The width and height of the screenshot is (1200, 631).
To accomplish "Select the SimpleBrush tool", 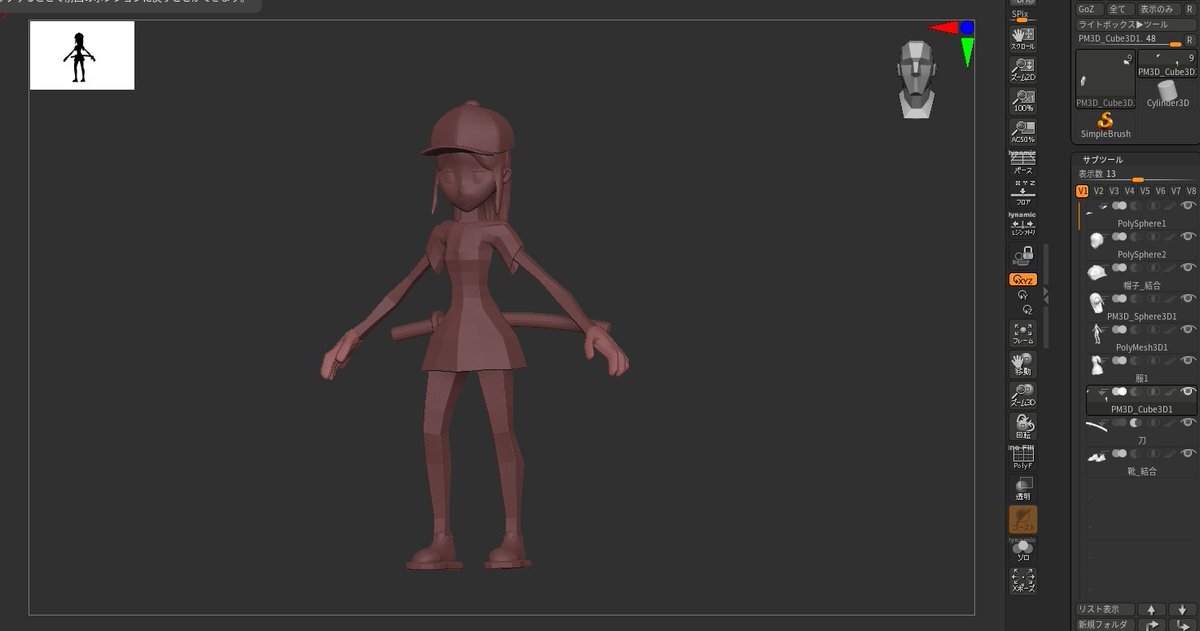I will [1105, 125].
